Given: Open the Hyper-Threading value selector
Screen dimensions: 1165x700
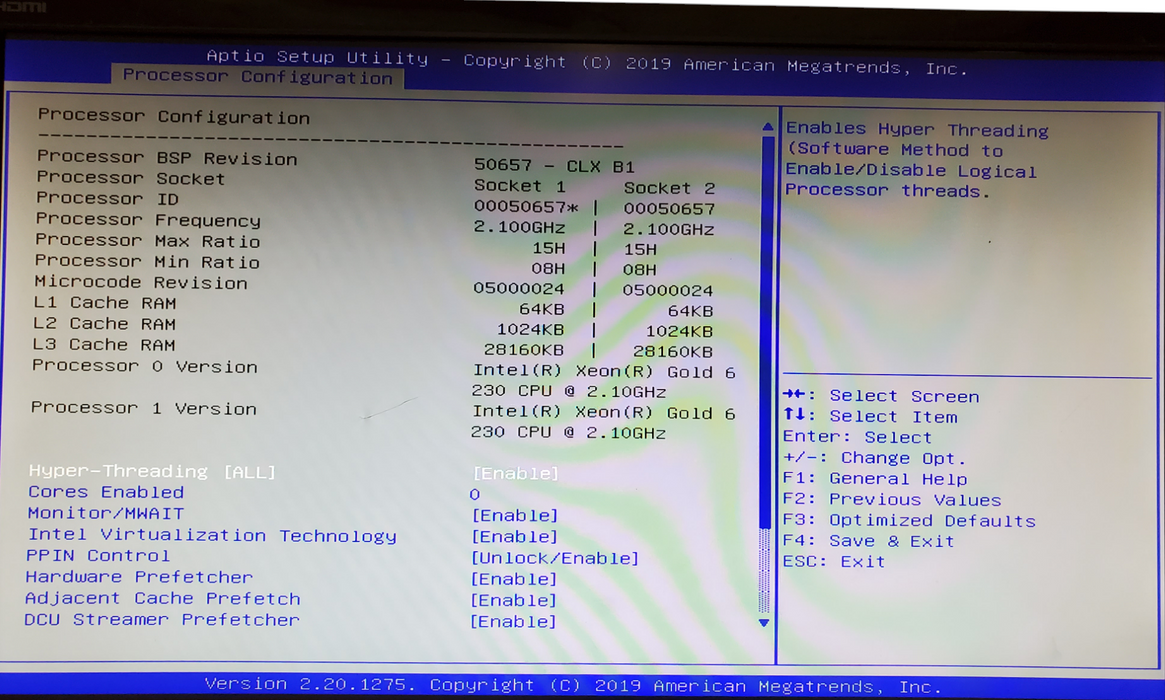Looking at the screenshot, I should click(x=516, y=472).
